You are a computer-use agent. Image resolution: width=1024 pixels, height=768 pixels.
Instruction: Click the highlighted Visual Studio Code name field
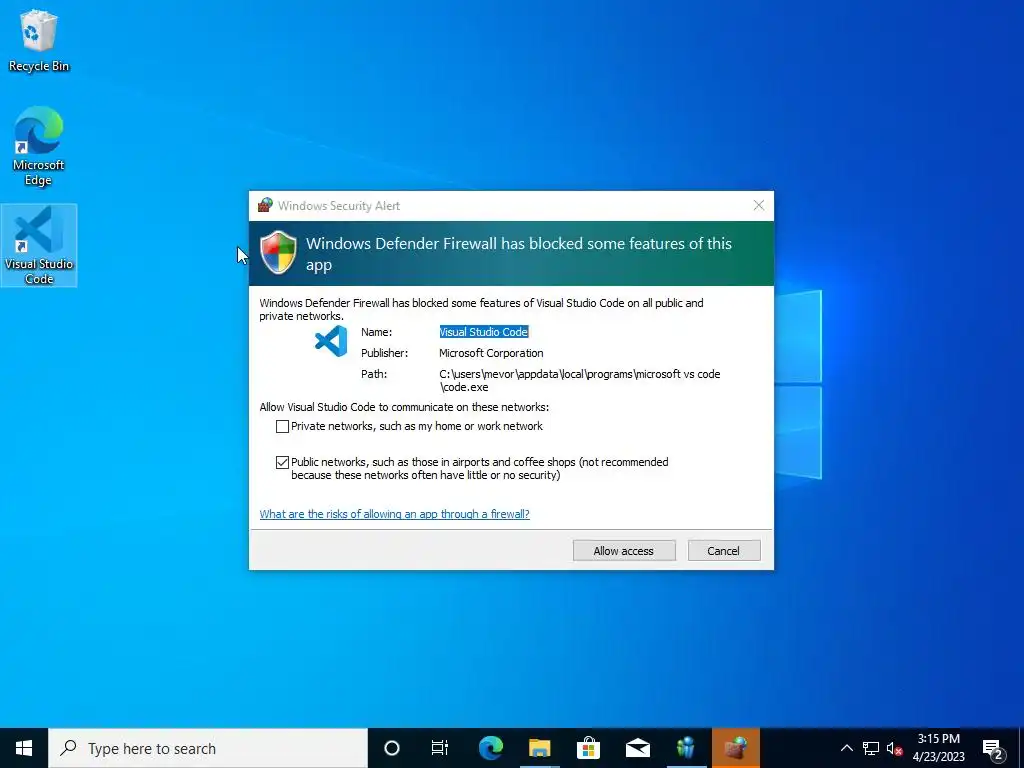(484, 332)
